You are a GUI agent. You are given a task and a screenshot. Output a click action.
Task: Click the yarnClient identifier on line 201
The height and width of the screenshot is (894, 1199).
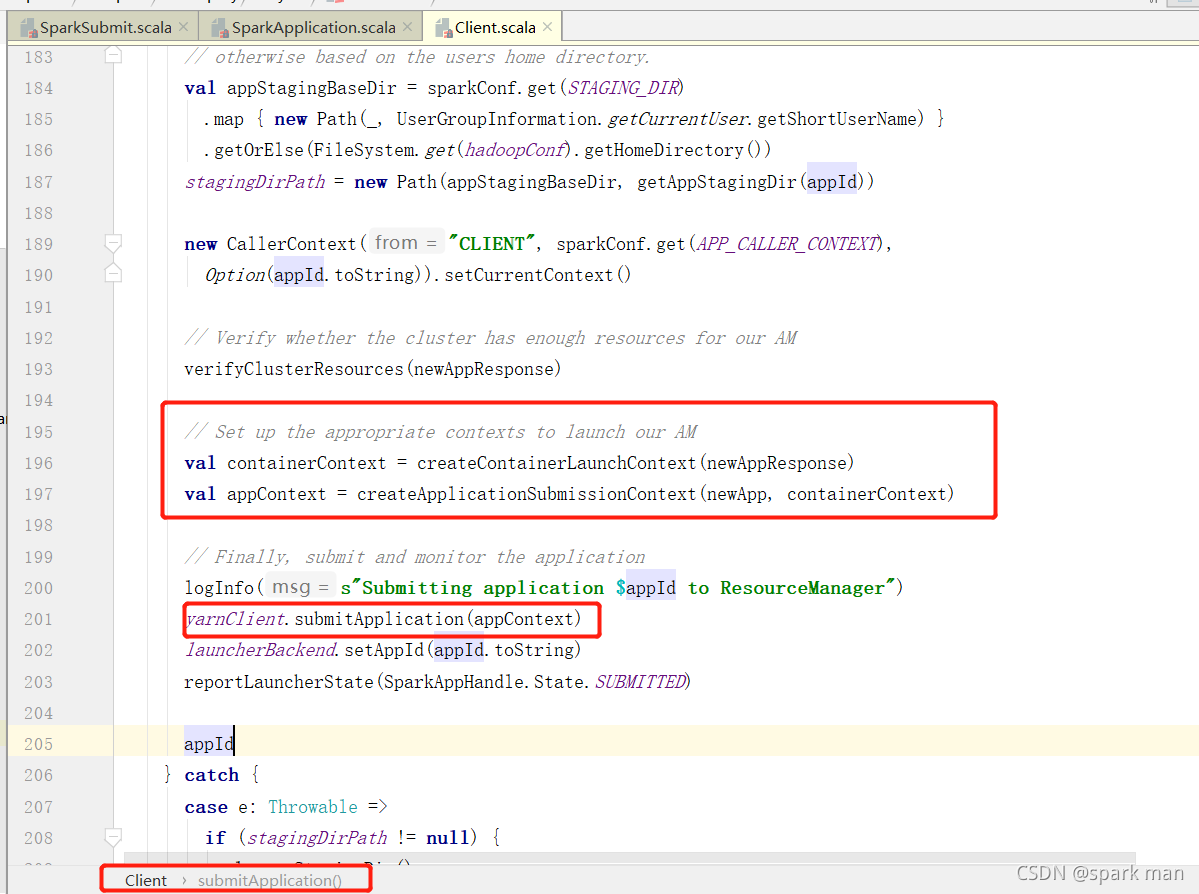coord(235,619)
